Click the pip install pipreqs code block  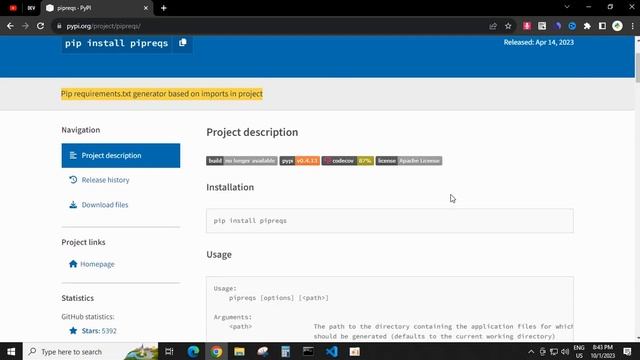[x=390, y=221]
